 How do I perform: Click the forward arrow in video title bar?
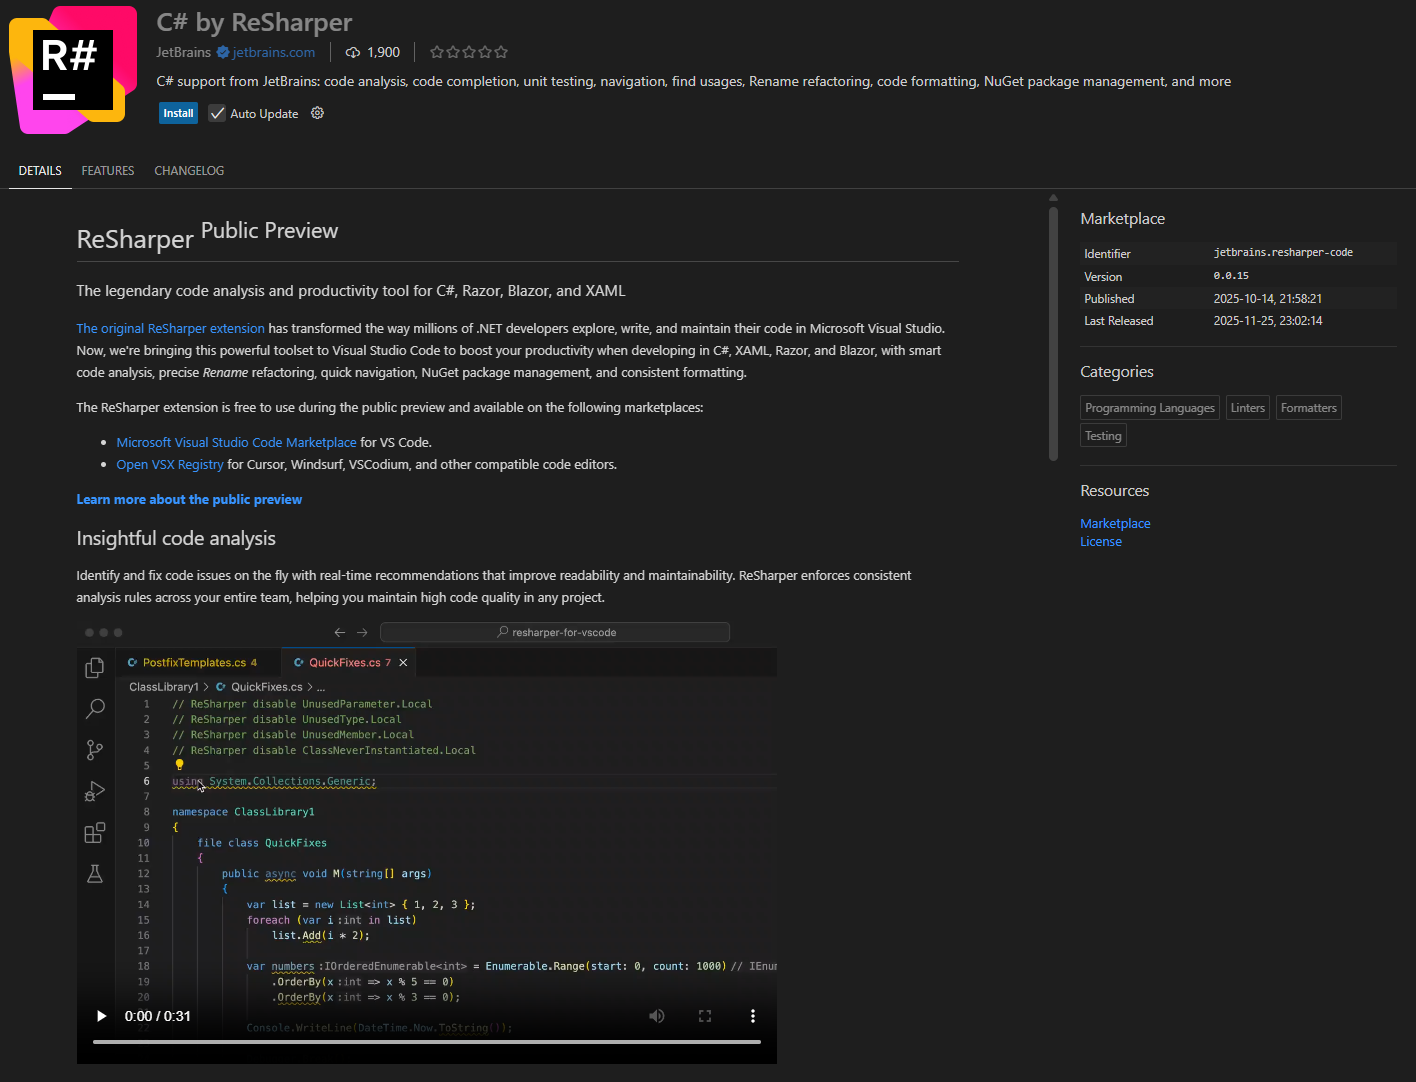click(x=362, y=632)
